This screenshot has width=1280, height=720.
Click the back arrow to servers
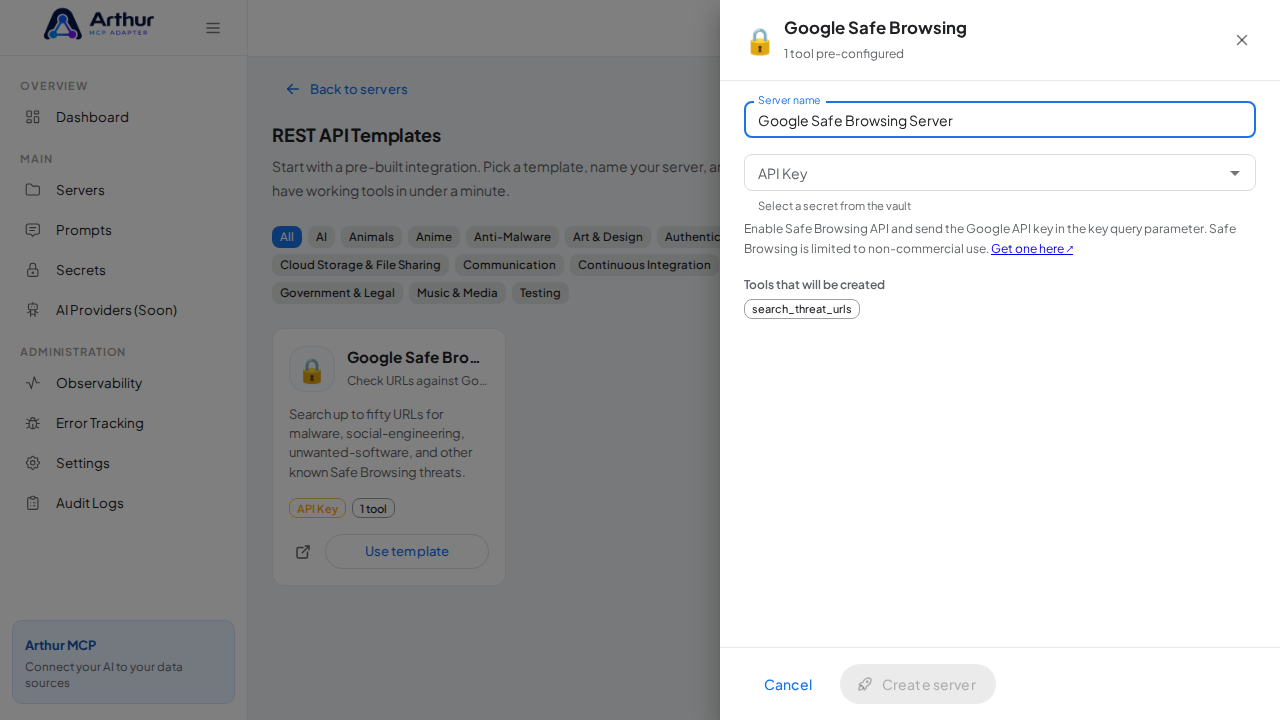click(293, 89)
